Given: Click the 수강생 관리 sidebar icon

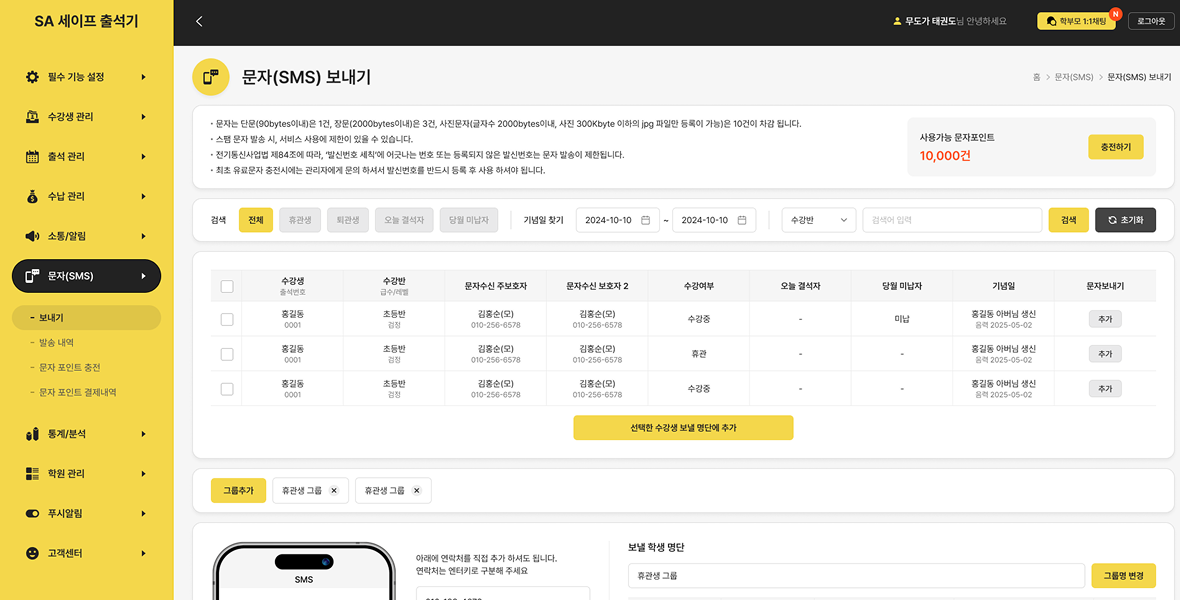Looking at the screenshot, I should [x=32, y=117].
